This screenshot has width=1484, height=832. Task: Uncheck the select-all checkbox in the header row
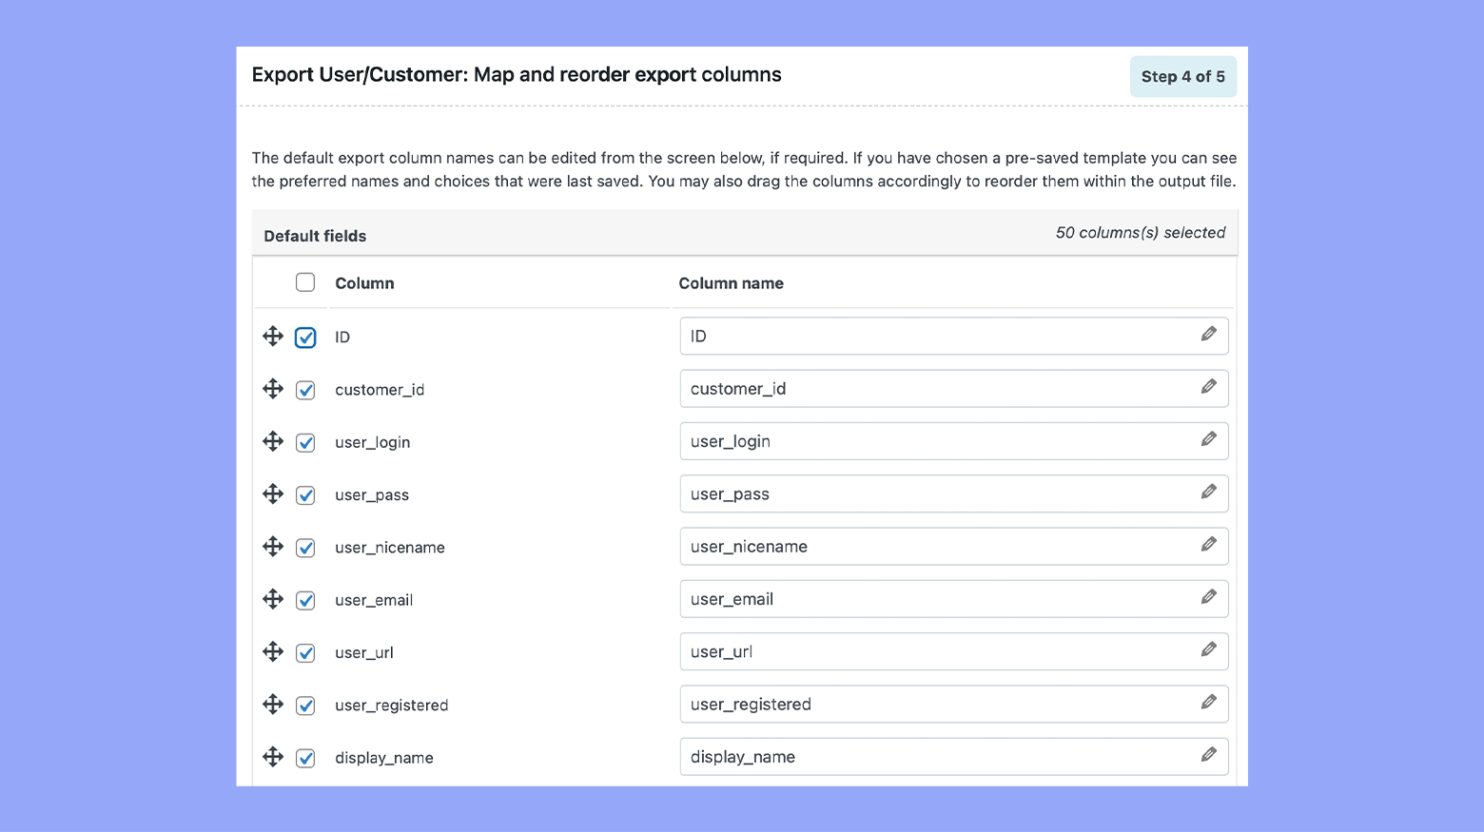pyautogui.click(x=305, y=282)
